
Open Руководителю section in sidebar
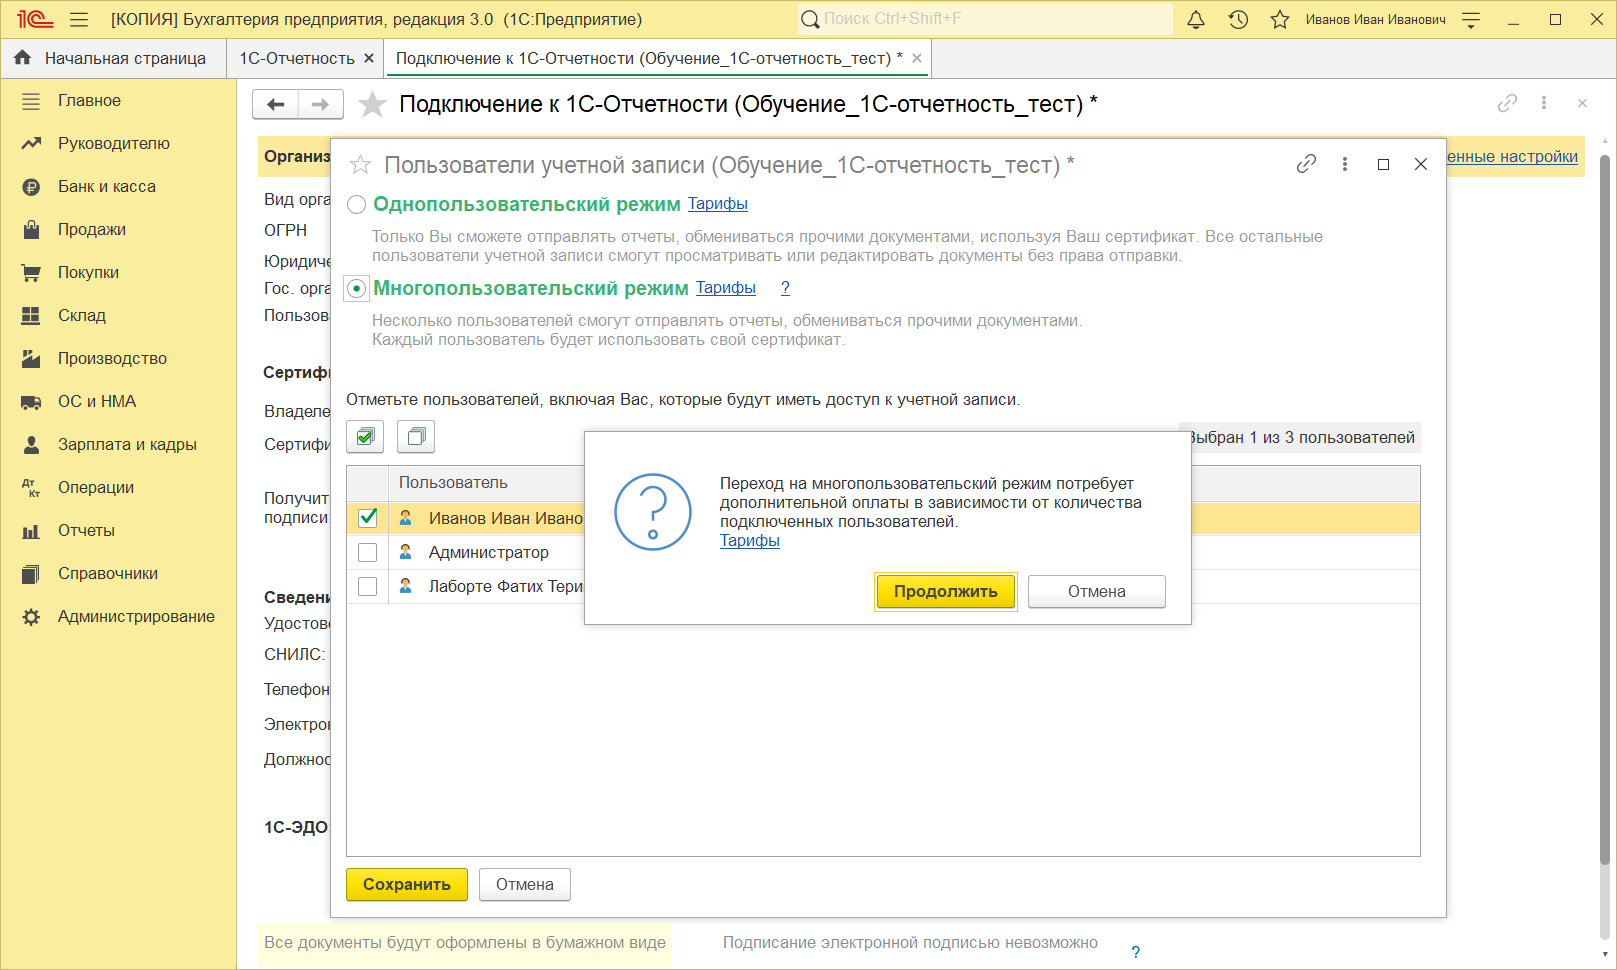tap(114, 144)
